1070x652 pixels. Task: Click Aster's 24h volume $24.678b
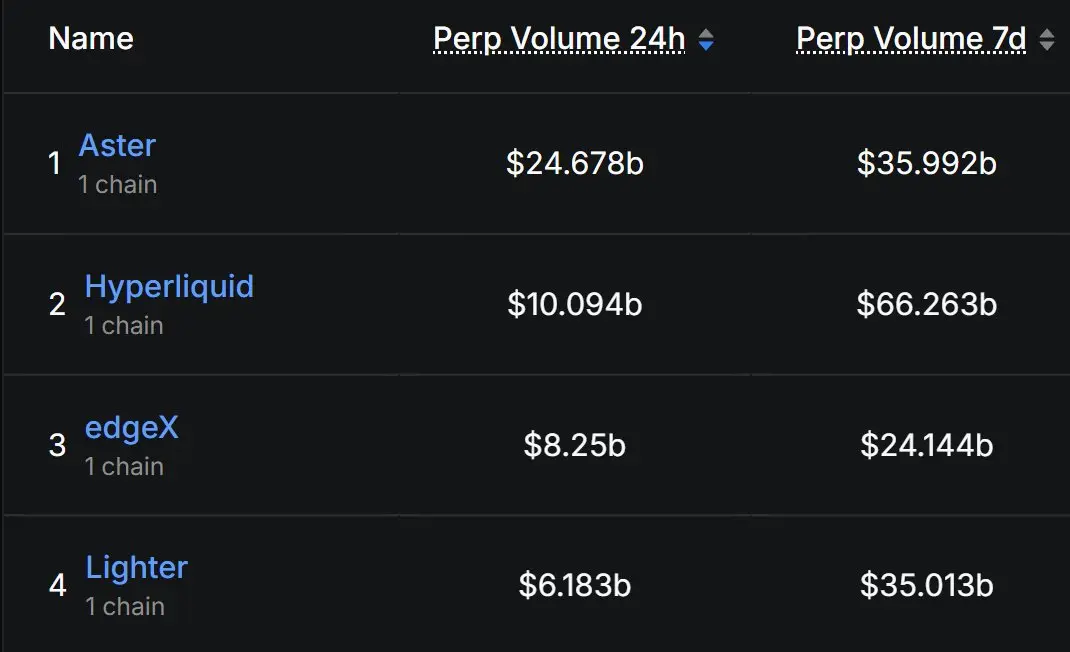tap(575, 163)
